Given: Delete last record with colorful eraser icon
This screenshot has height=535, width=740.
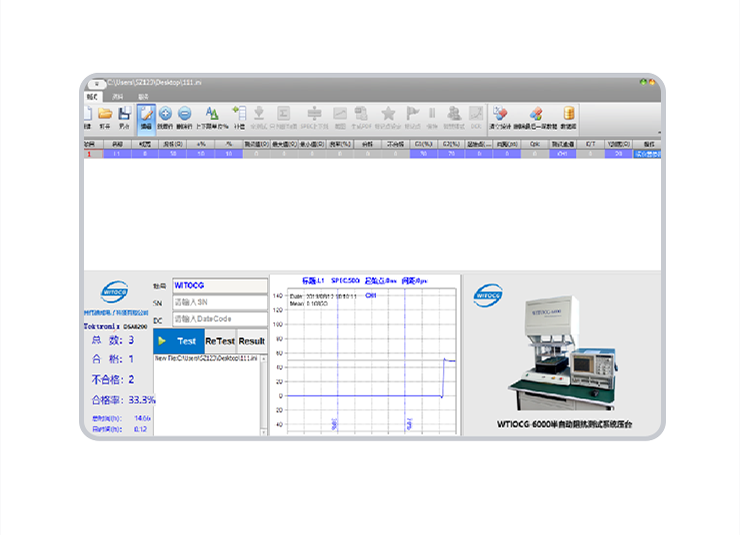Looking at the screenshot, I should coord(536,113).
